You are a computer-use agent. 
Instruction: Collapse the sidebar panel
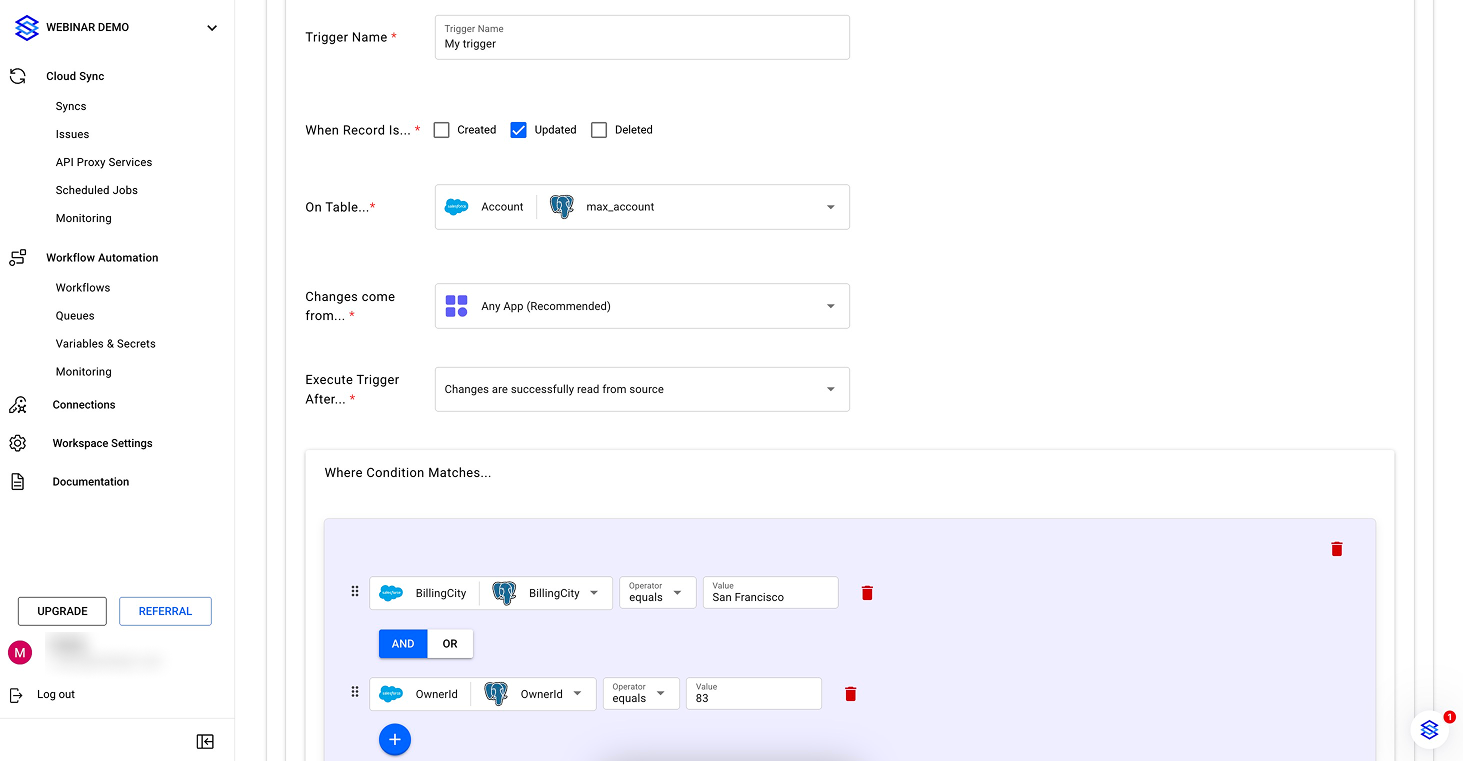click(x=205, y=741)
